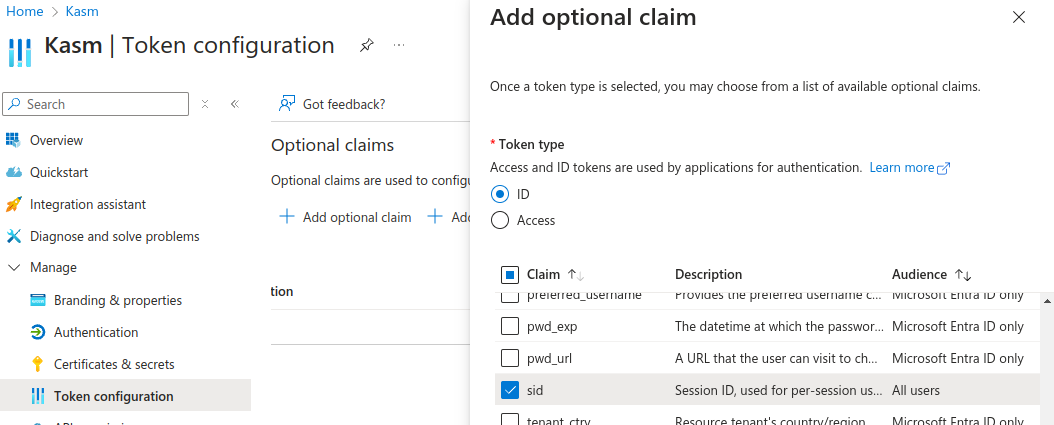Sort the table by Claim column
This screenshot has height=425, width=1054.
pyautogui.click(x=575, y=274)
